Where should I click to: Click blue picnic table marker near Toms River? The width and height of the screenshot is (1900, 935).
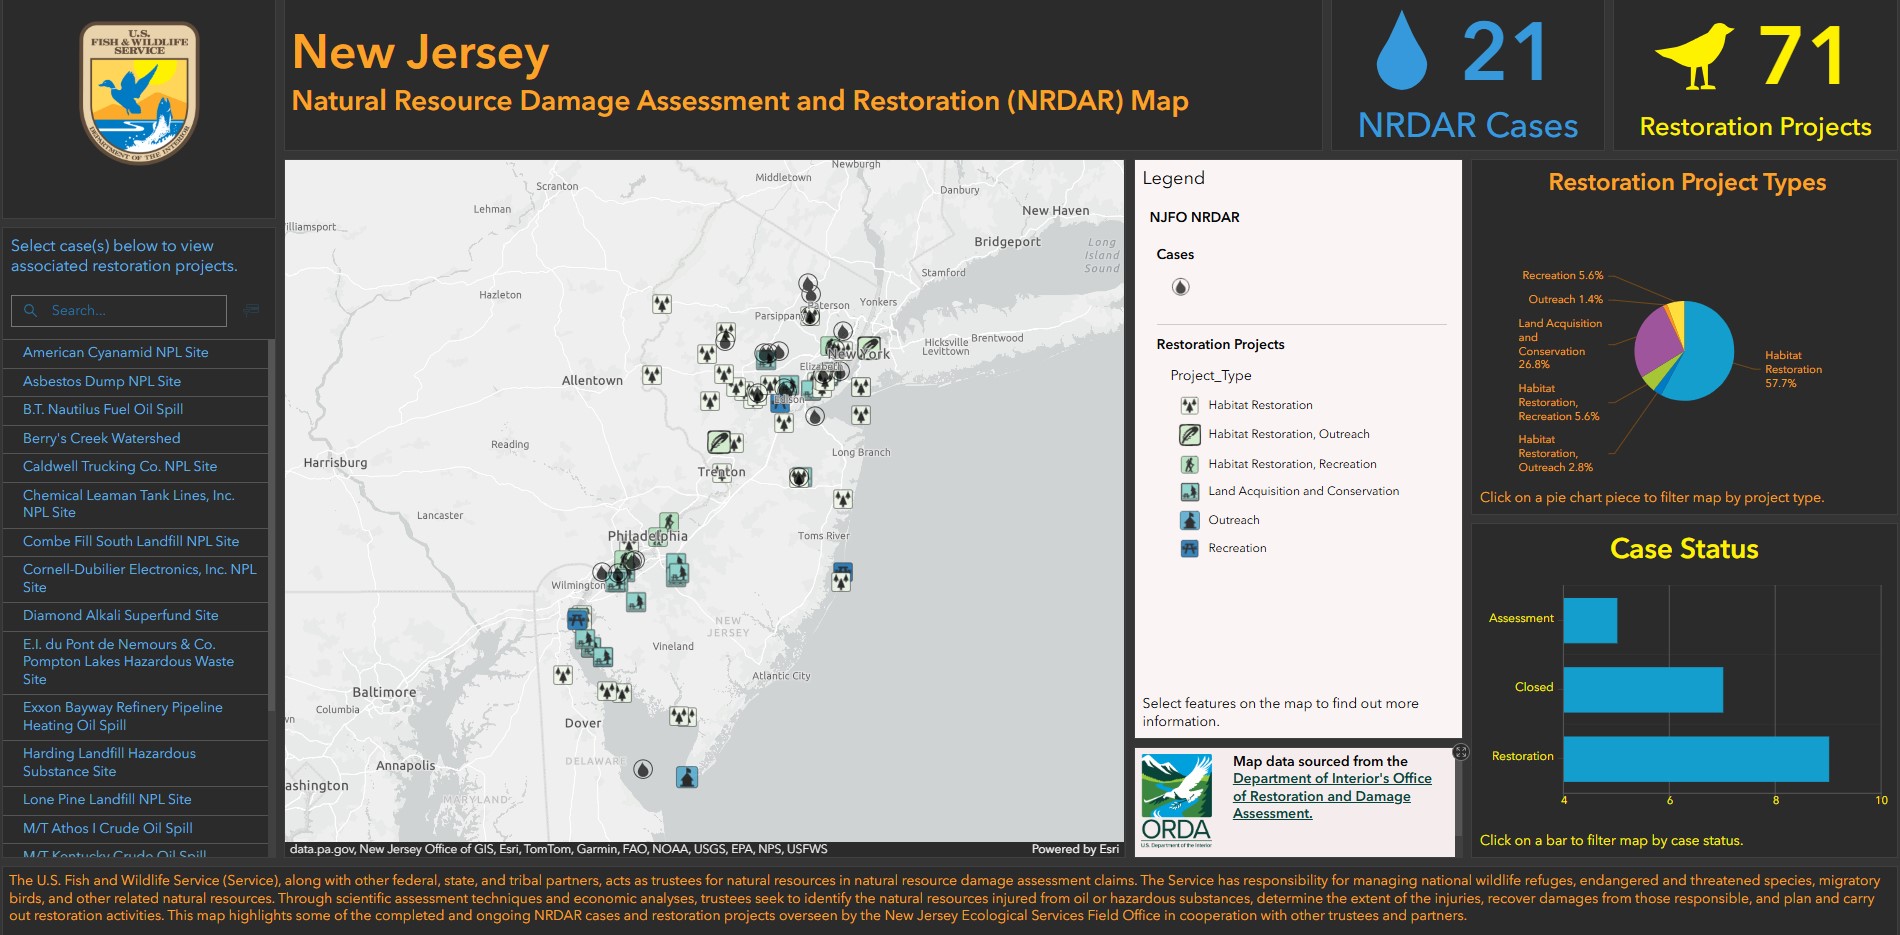click(843, 570)
